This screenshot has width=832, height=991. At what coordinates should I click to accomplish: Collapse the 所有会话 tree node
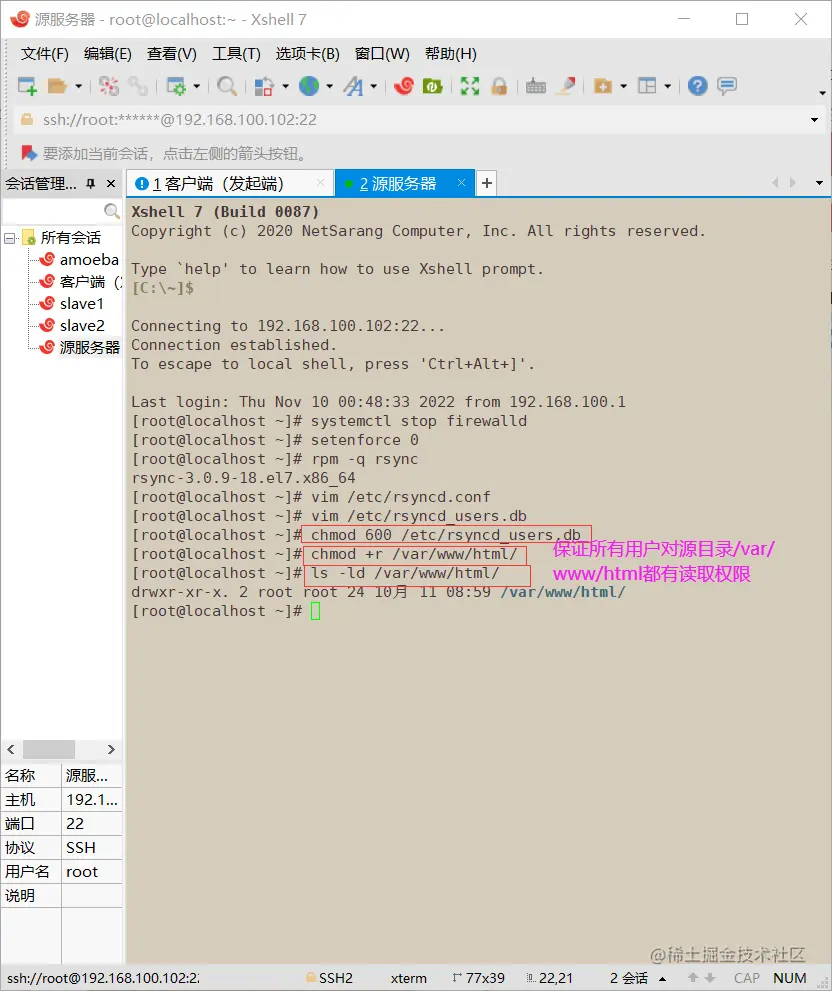tap(9, 238)
